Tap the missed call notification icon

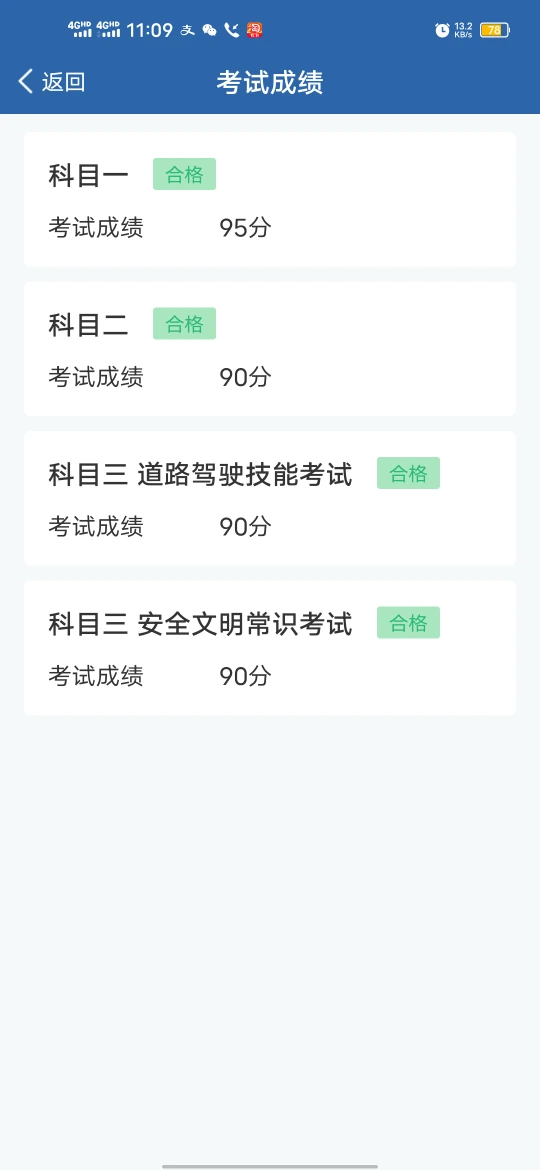tap(232, 30)
